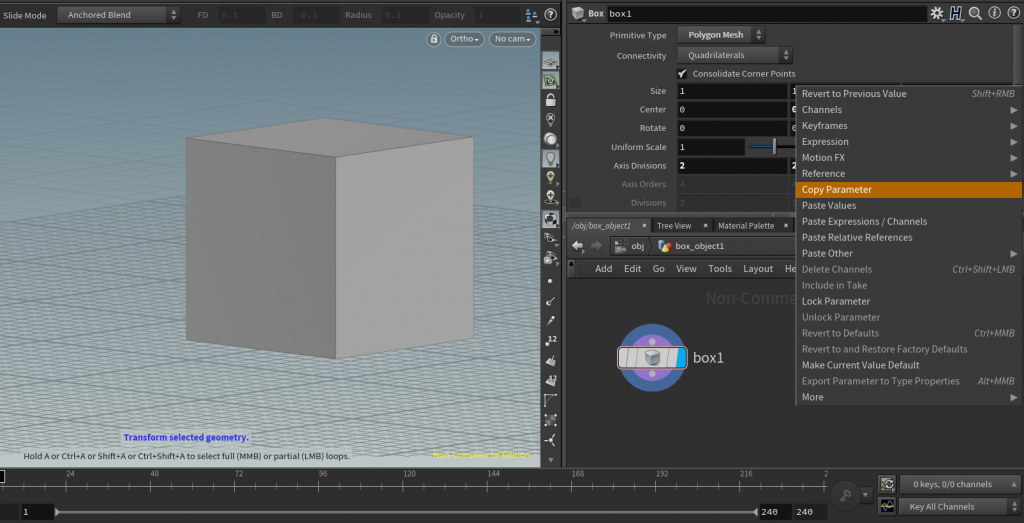The width and height of the screenshot is (1024, 523).
Task: Click the global animation options key icon
Action: point(846,496)
